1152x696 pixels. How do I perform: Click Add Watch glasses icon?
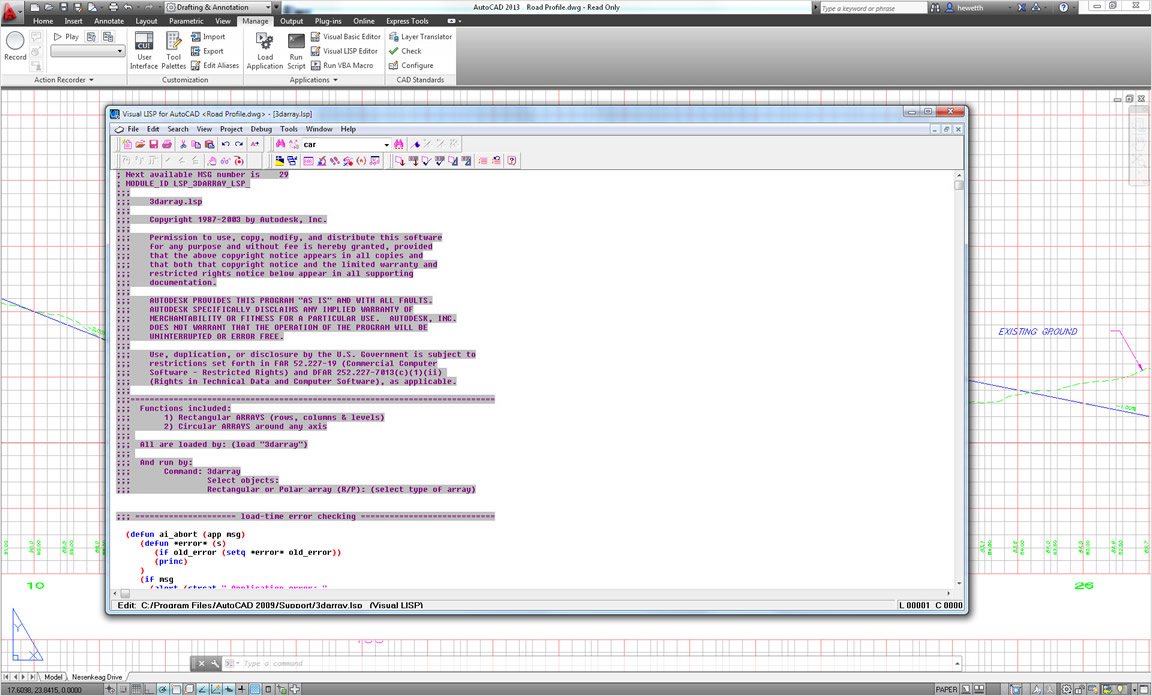[226, 160]
